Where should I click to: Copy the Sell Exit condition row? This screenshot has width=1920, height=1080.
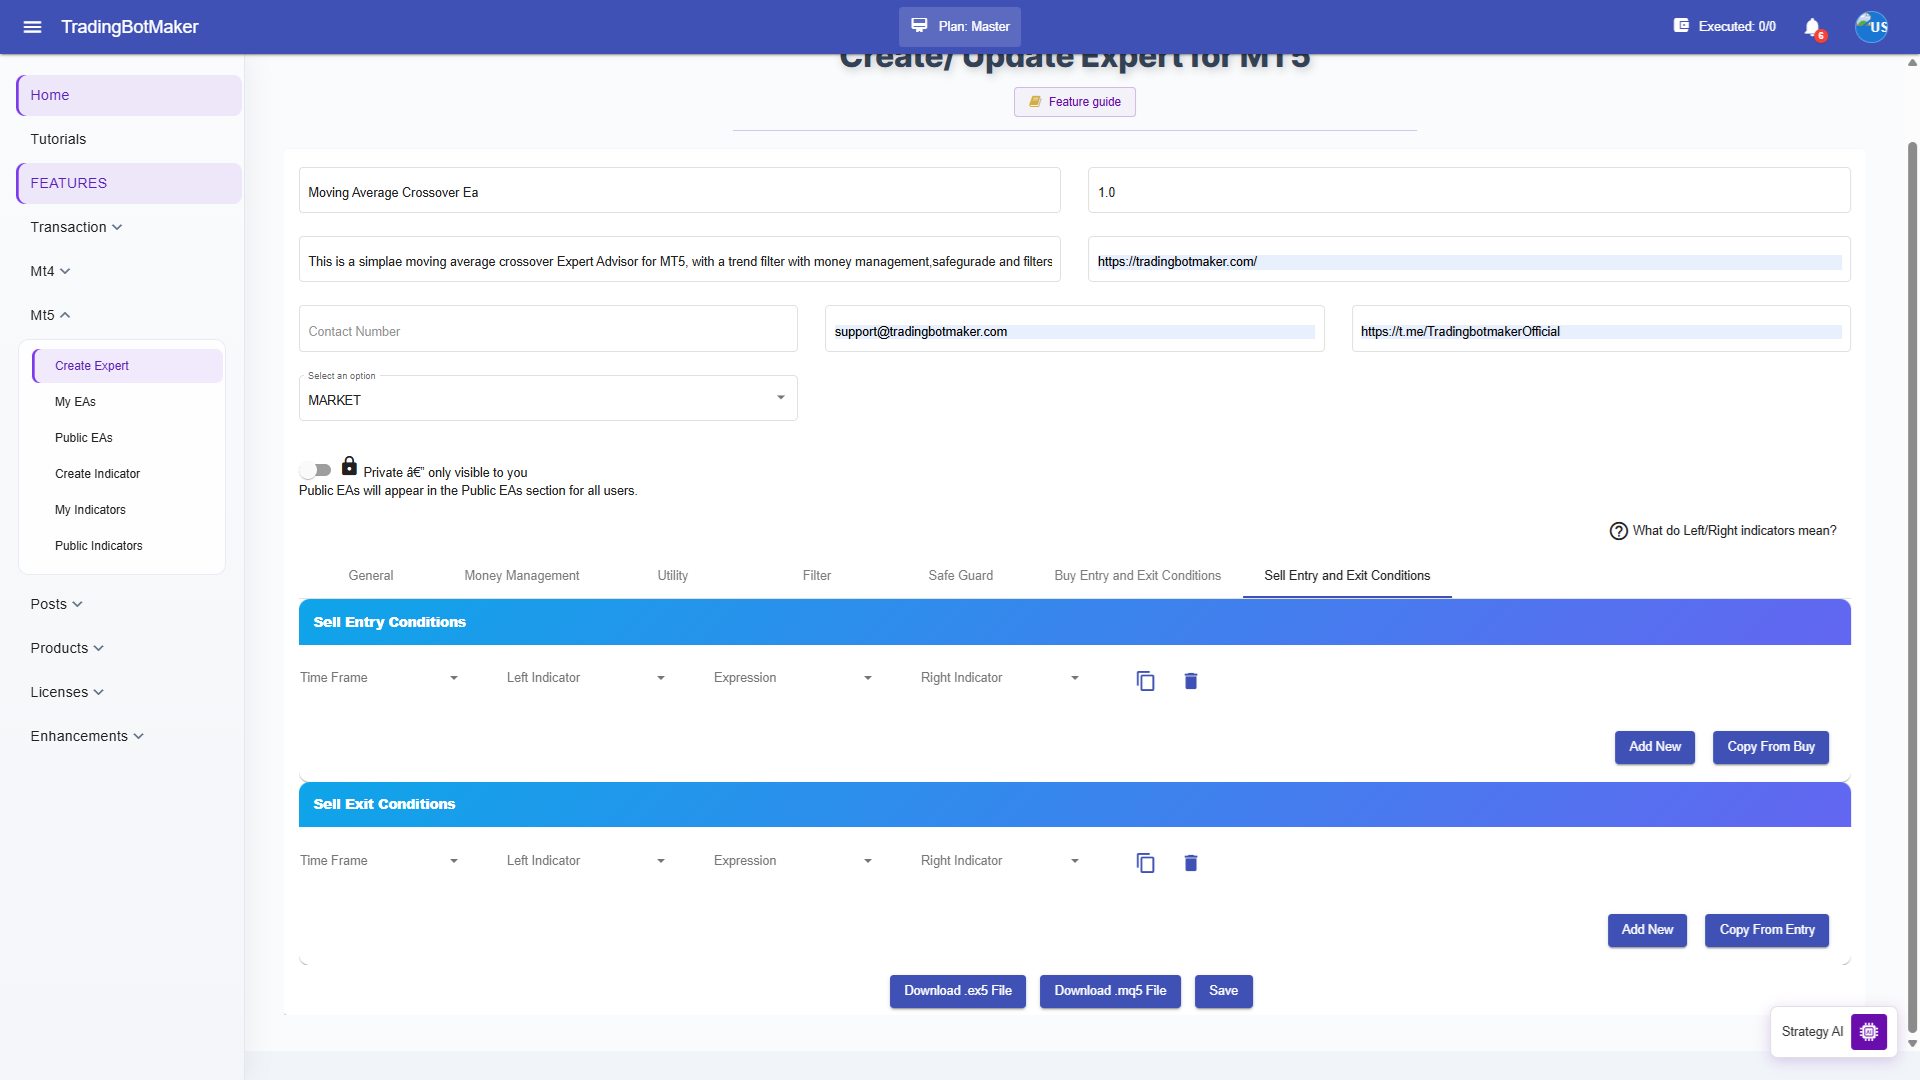1146,863
